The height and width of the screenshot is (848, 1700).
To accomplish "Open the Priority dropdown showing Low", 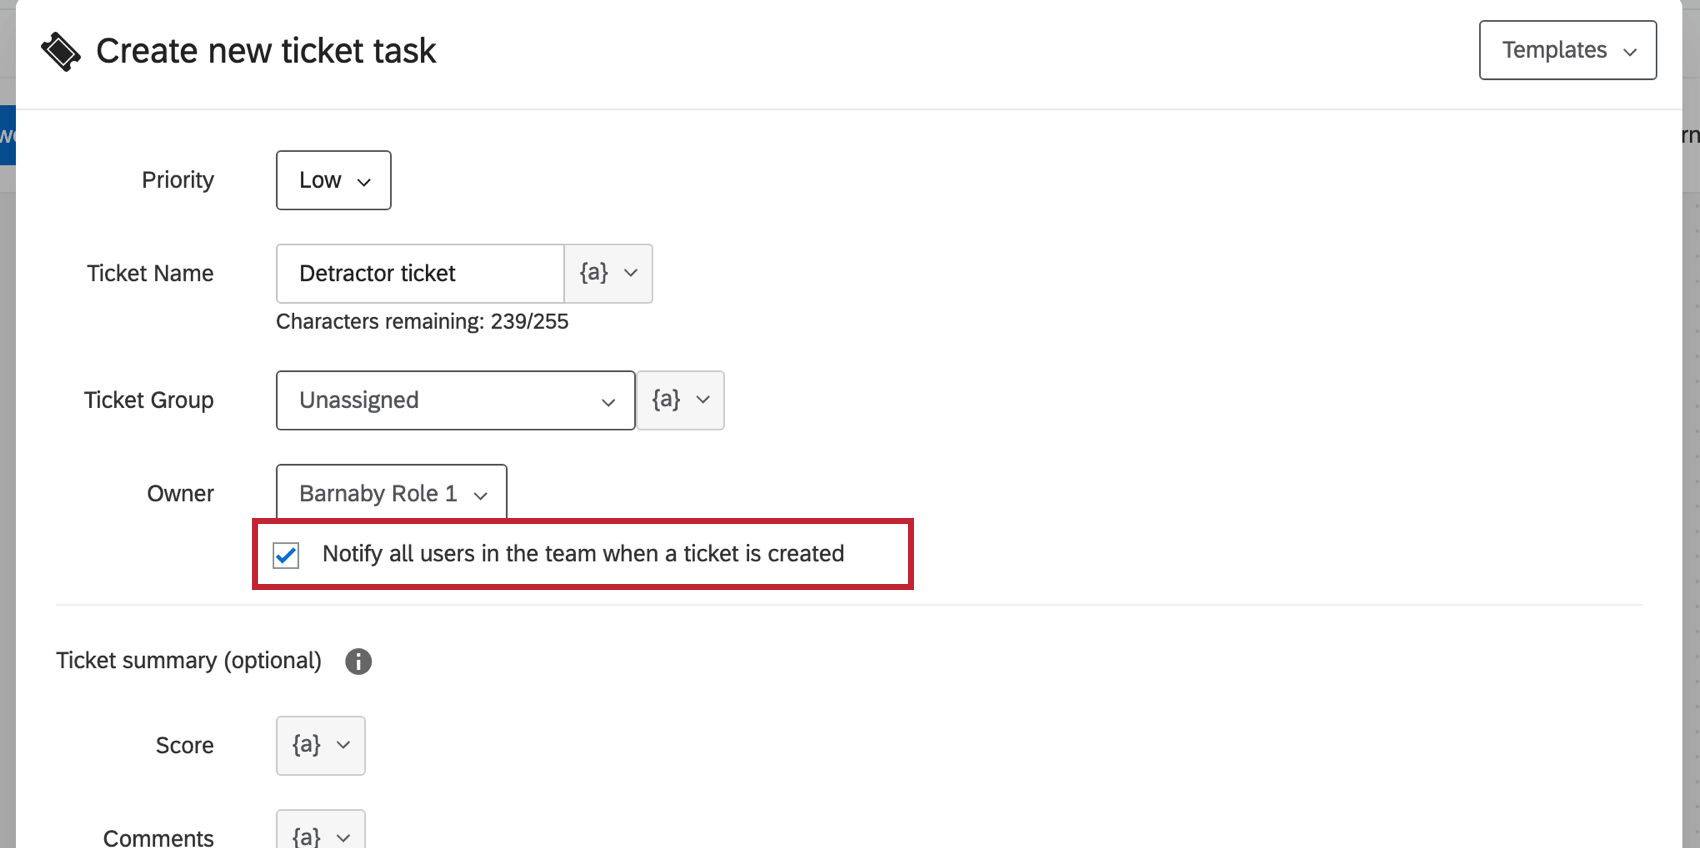I will [x=333, y=180].
